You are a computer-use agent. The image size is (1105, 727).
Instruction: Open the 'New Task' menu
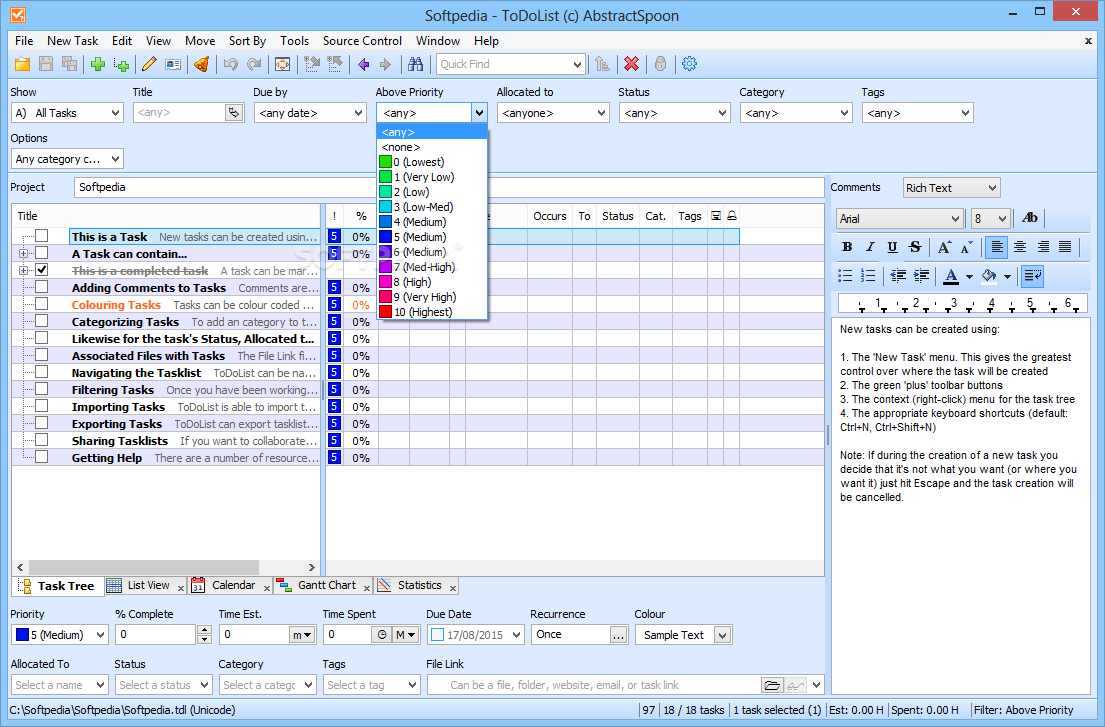point(73,41)
